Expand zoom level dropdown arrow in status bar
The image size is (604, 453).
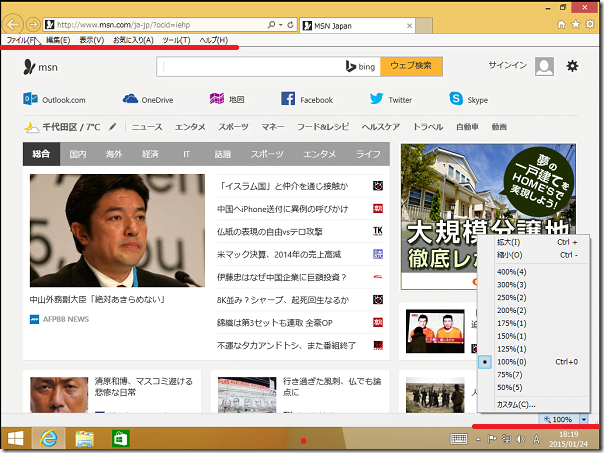(583, 419)
